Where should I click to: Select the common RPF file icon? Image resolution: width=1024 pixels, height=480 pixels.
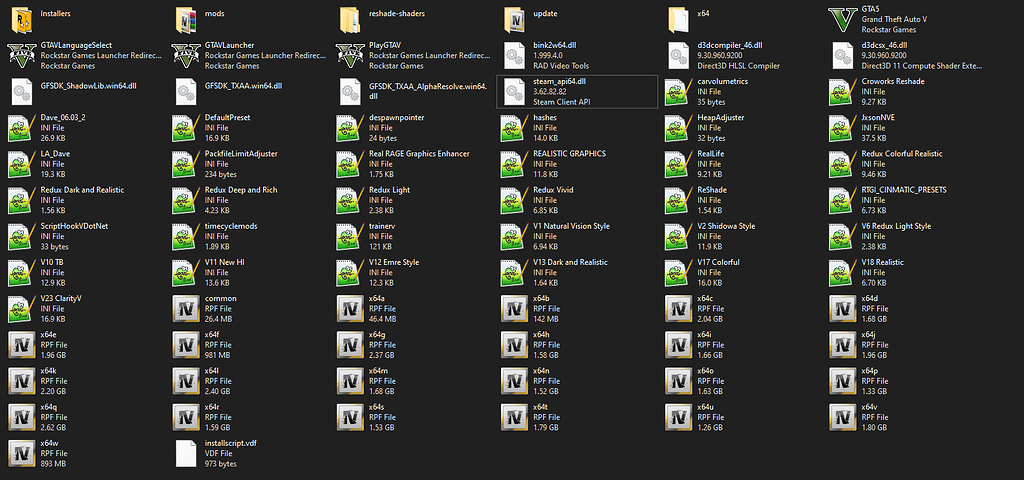click(186, 308)
